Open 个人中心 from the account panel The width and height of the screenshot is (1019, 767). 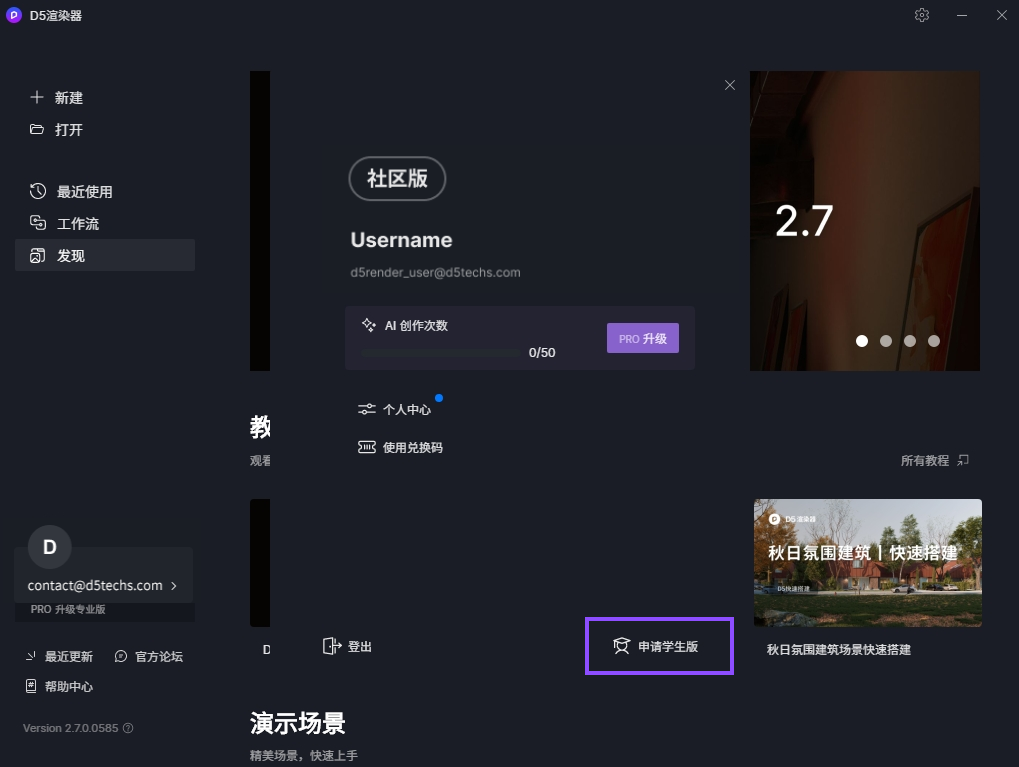(367, 408)
